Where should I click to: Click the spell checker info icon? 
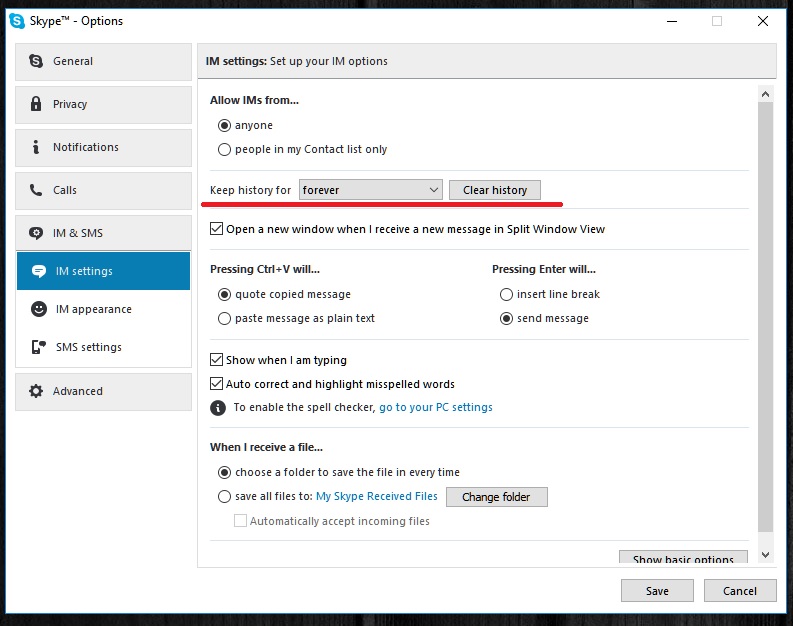click(x=218, y=408)
